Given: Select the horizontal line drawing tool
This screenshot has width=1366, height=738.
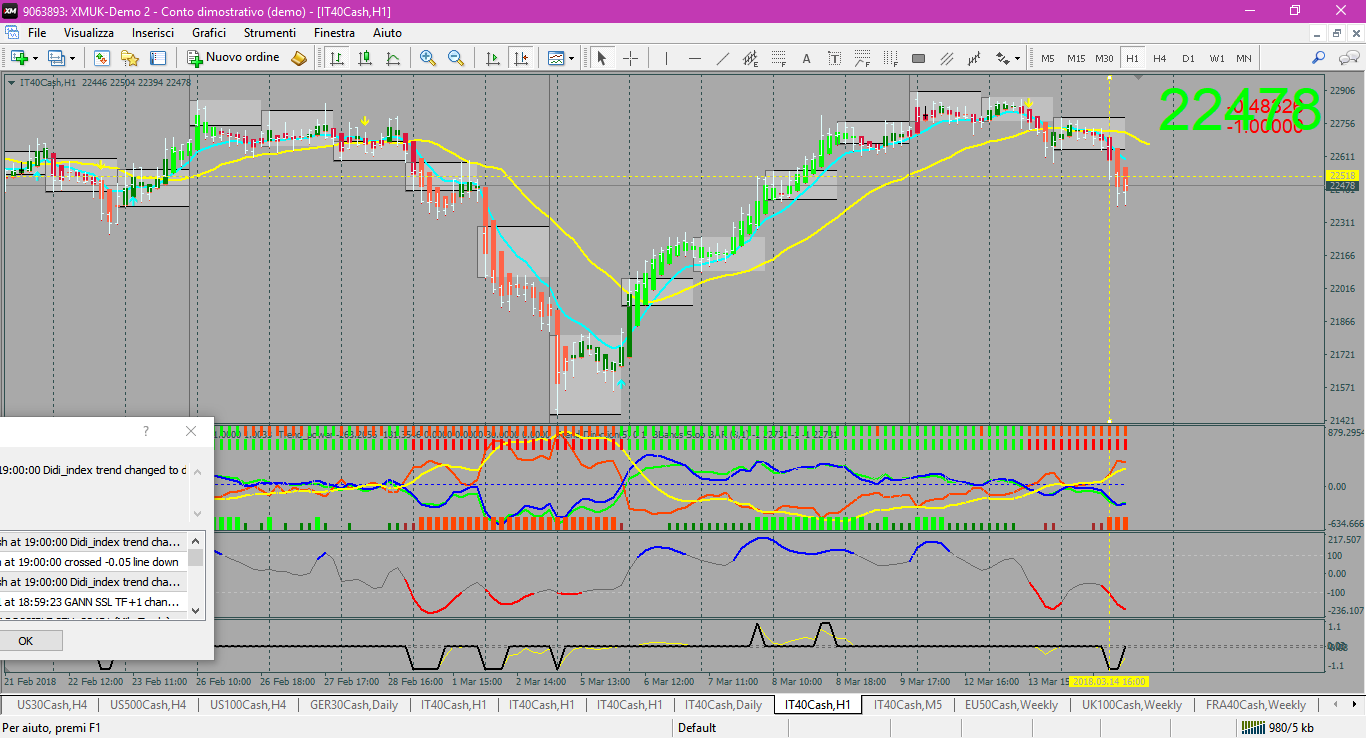Looking at the screenshot, I should coord(694,58).
